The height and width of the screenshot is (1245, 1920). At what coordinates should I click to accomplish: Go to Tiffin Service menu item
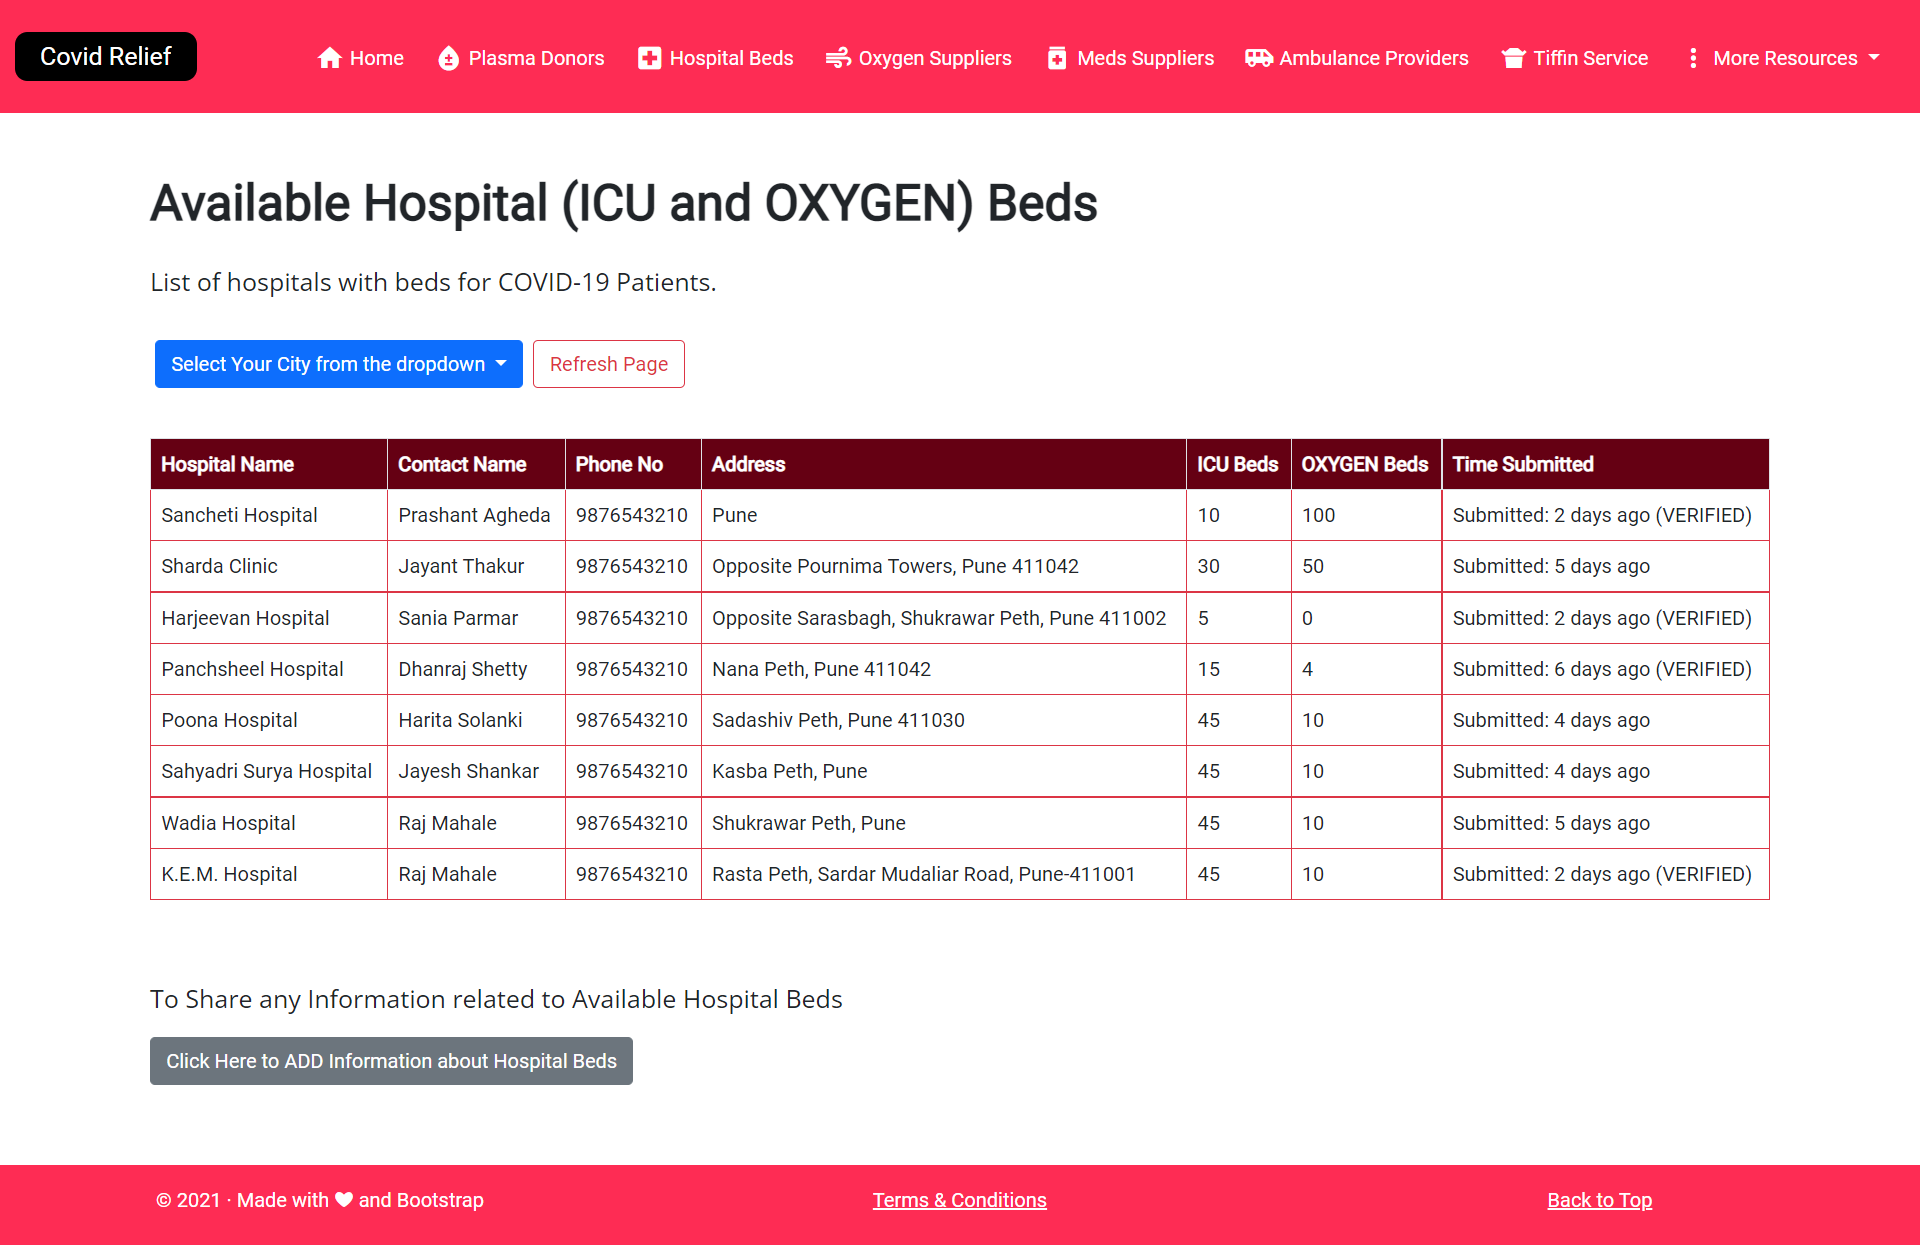(1590, 58)
